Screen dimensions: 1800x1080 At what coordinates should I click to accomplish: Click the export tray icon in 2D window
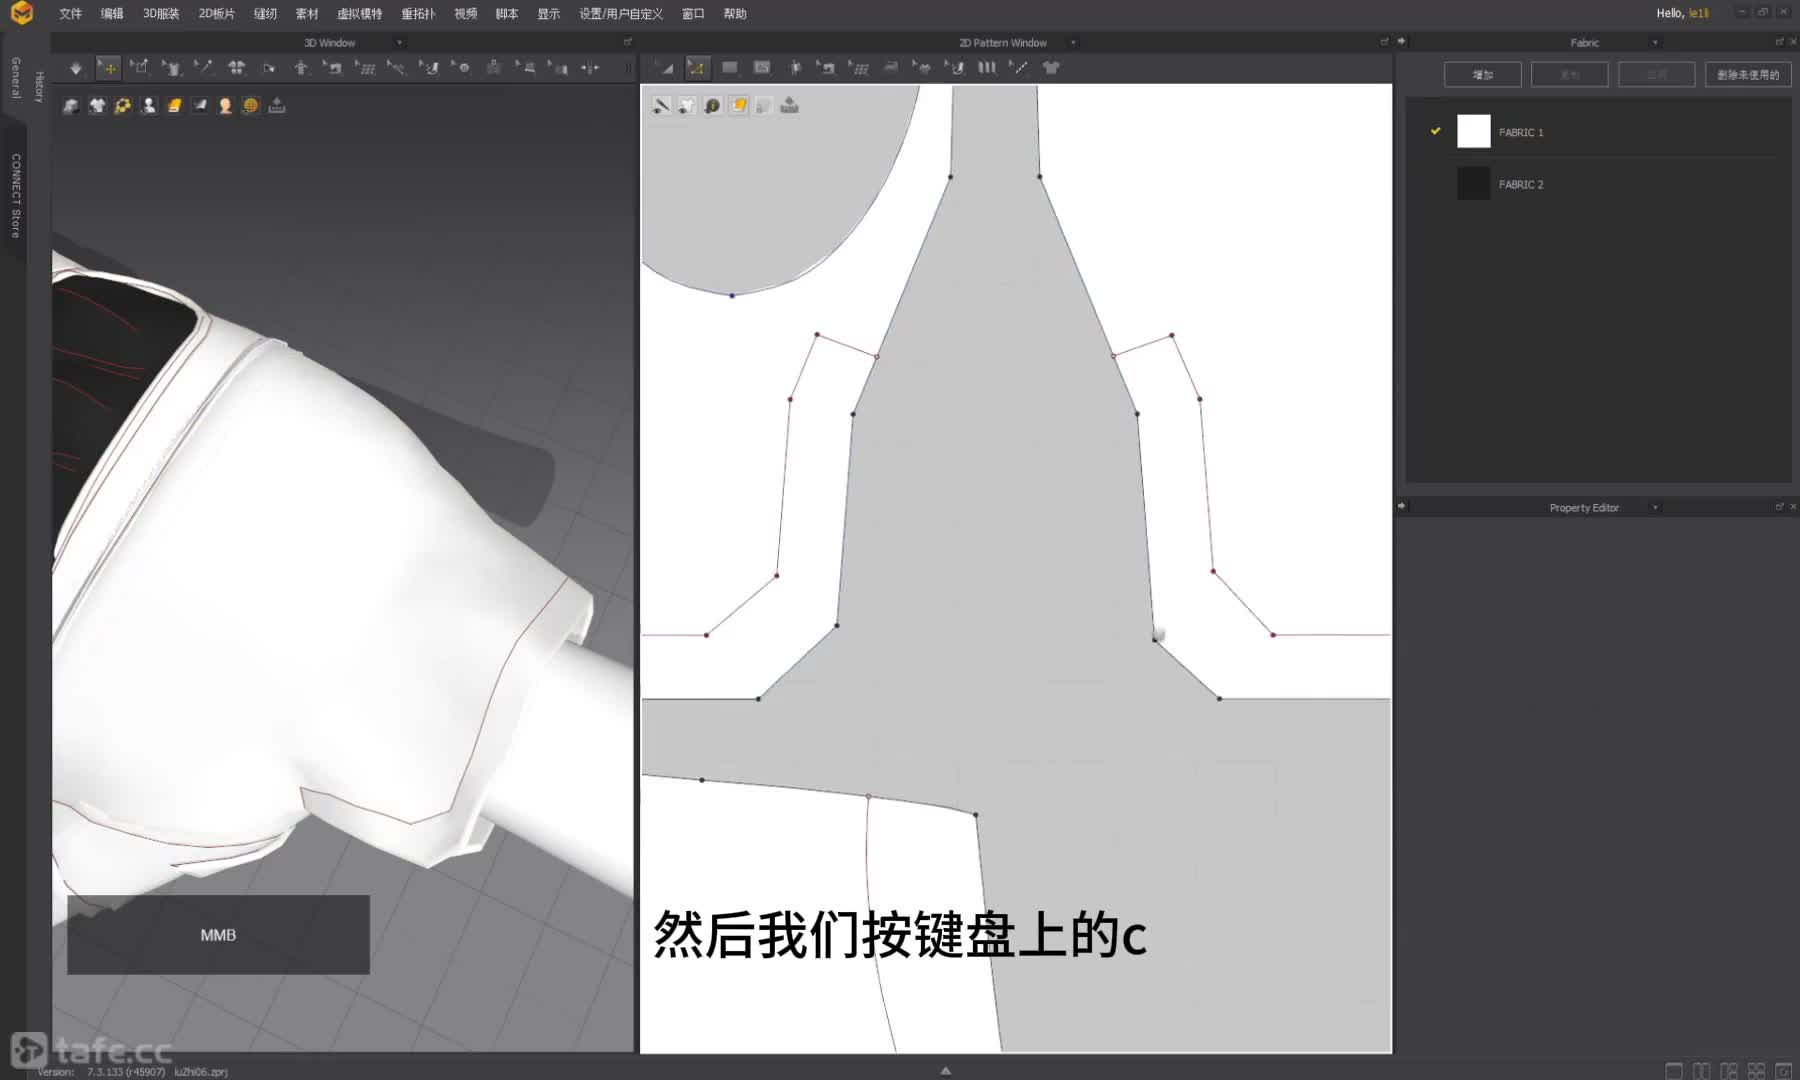tap(789, 106)
